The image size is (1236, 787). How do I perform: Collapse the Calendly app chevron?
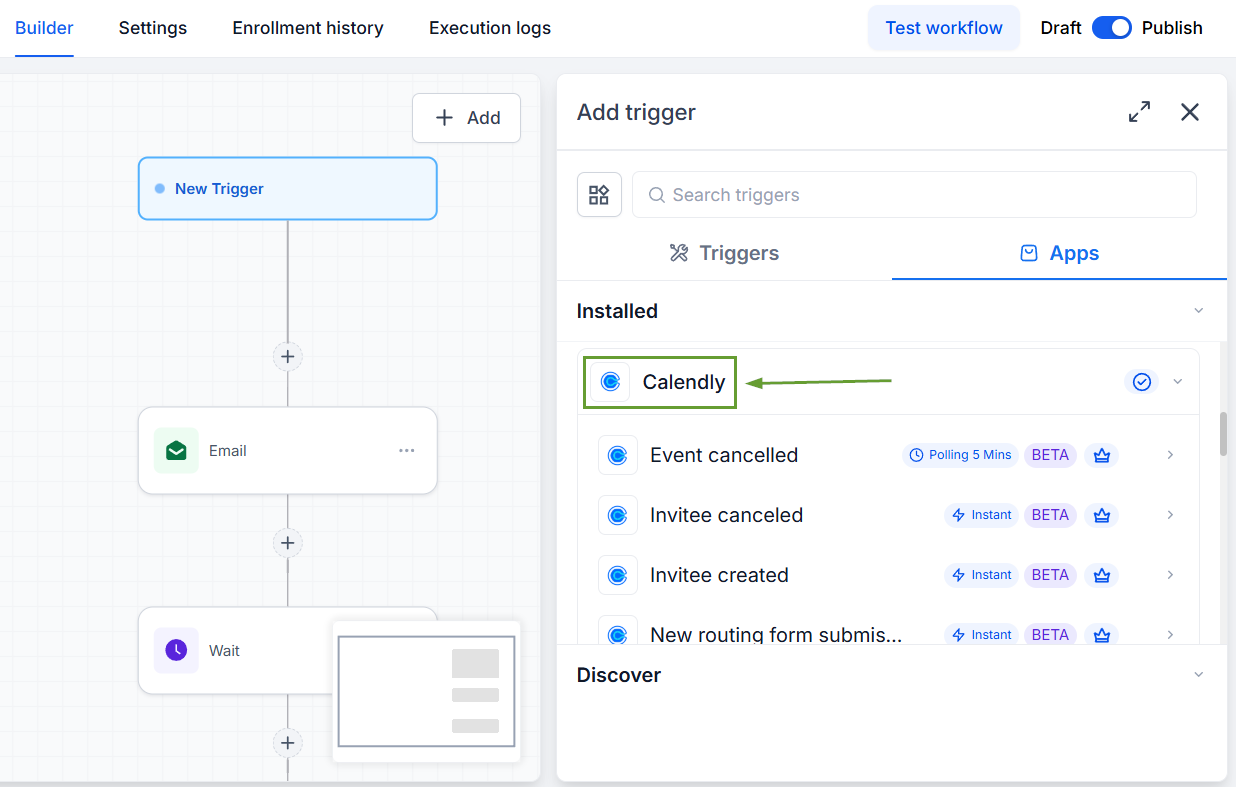(1178, 382)
